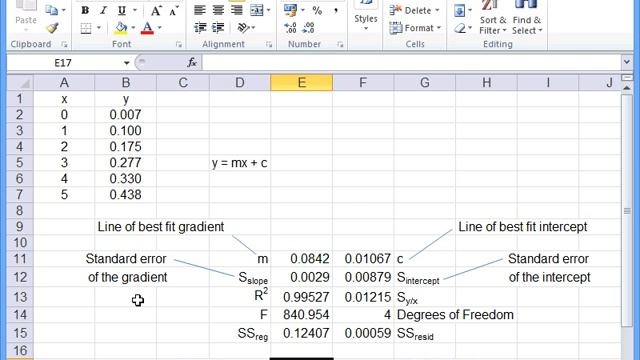640x360 pixels.
Task: Click the Decrease Decimal icon
Action: [x=308, y=28]
